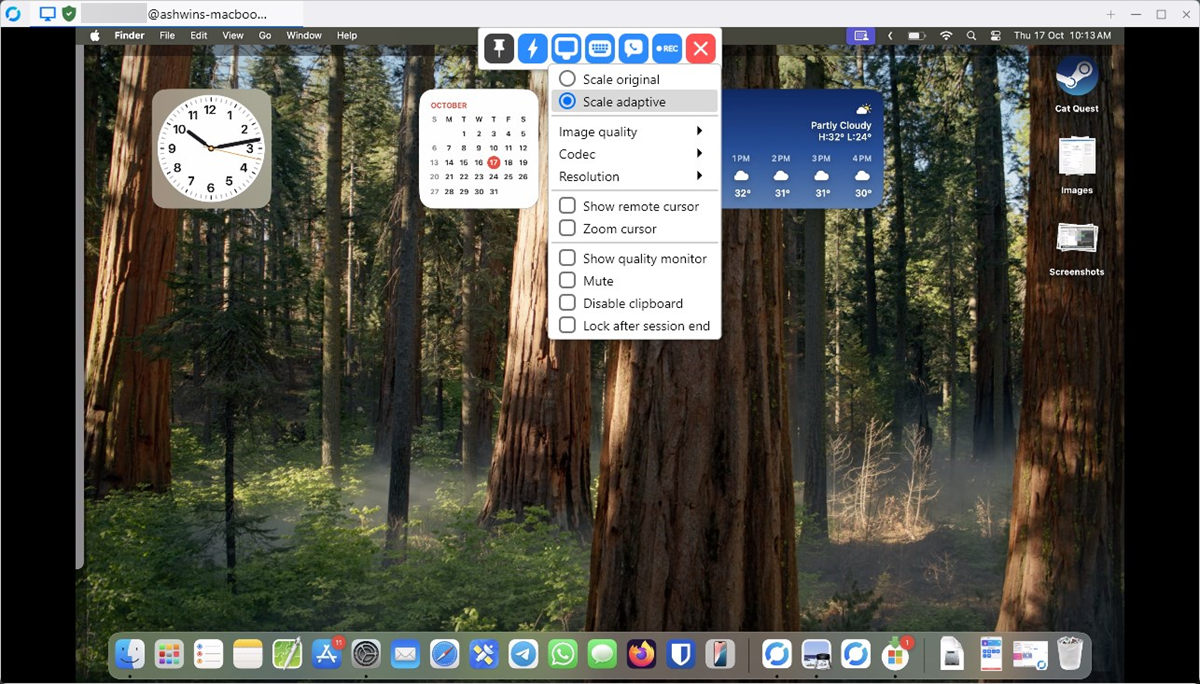Click the pin toolbar icon
The width and height of the screenshot is (1200, 684).
(x=499, y=48)
